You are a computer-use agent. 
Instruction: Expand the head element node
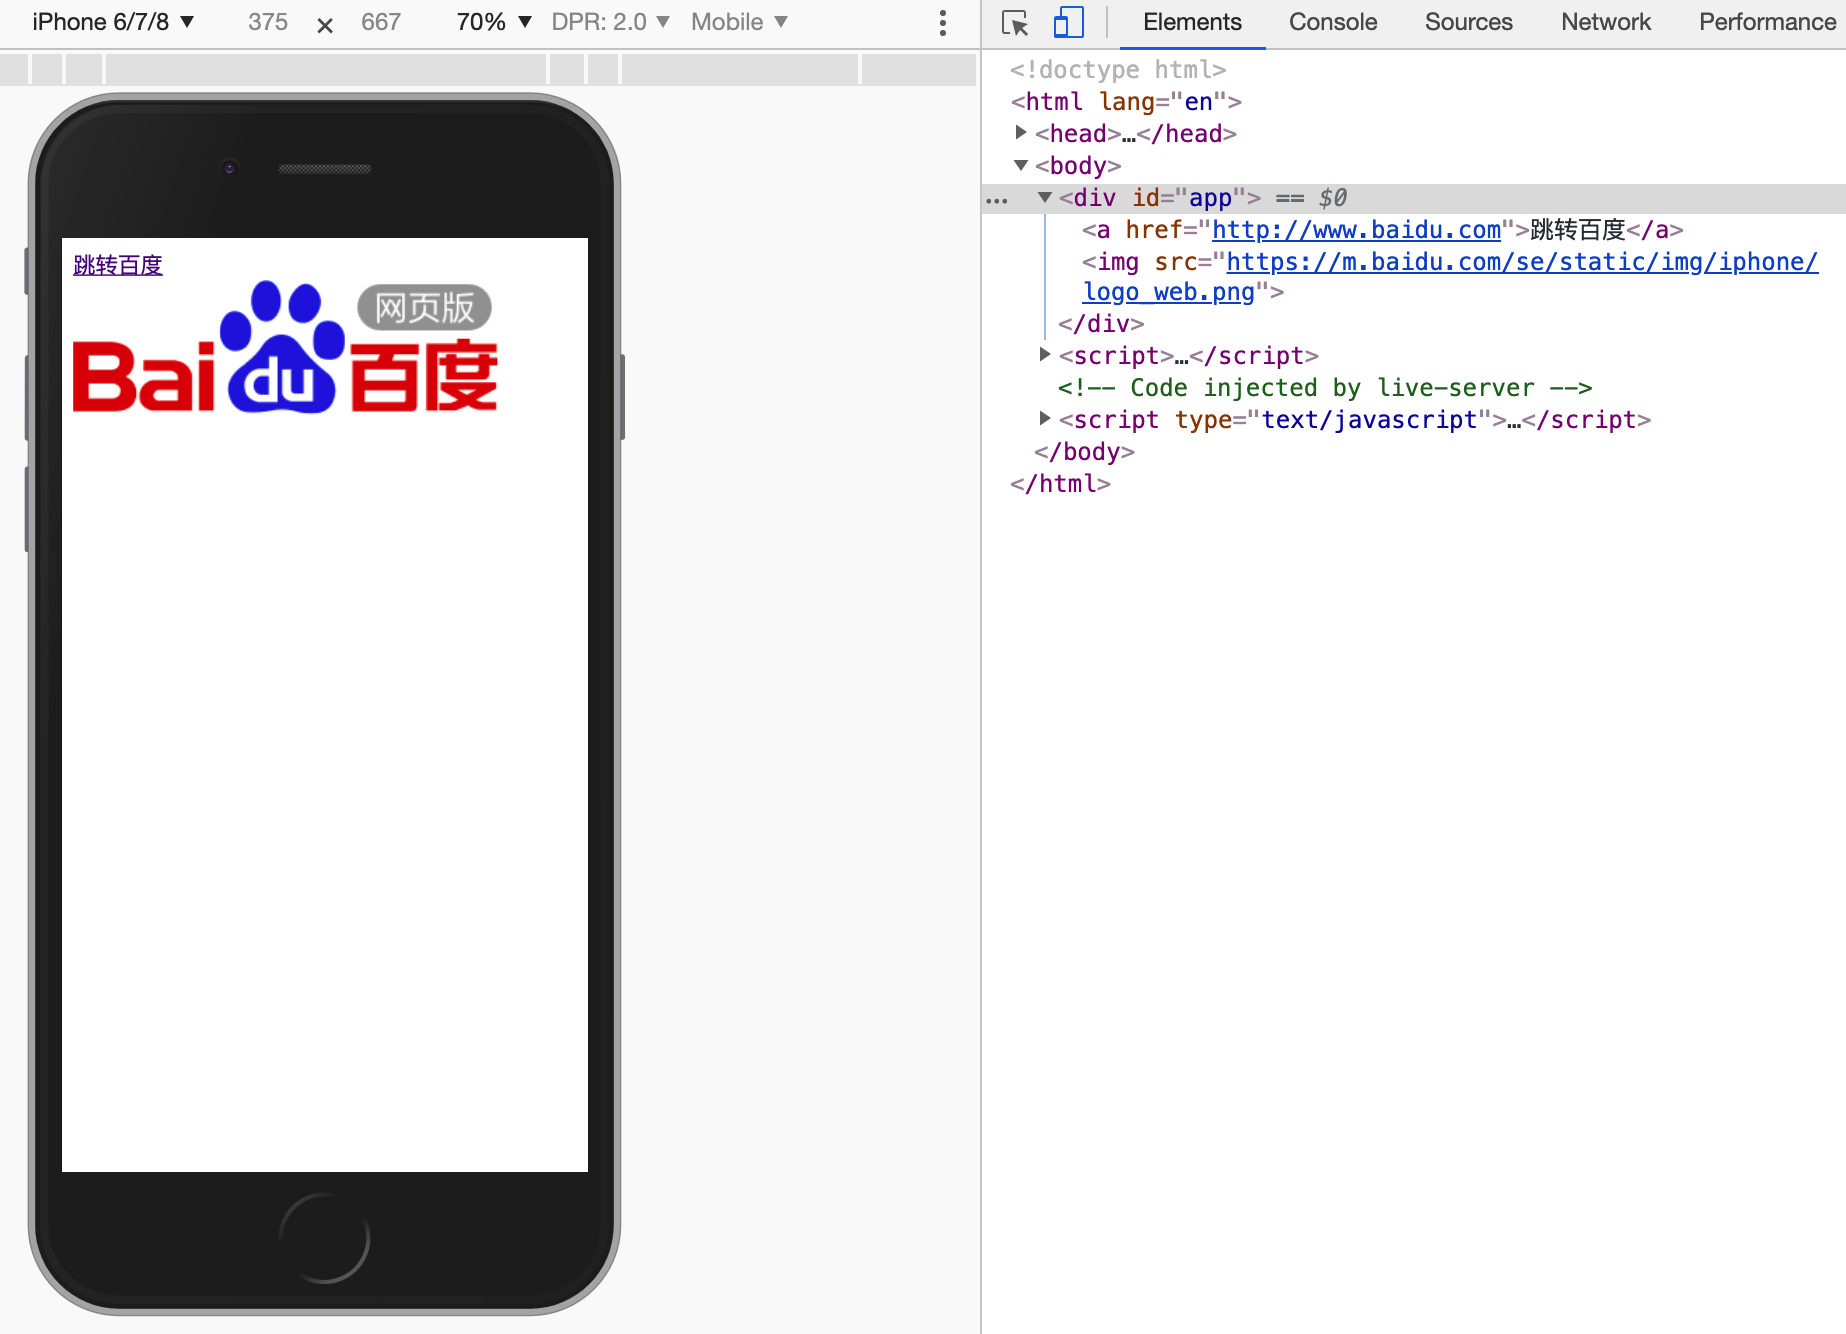(x=1021, y=132)
